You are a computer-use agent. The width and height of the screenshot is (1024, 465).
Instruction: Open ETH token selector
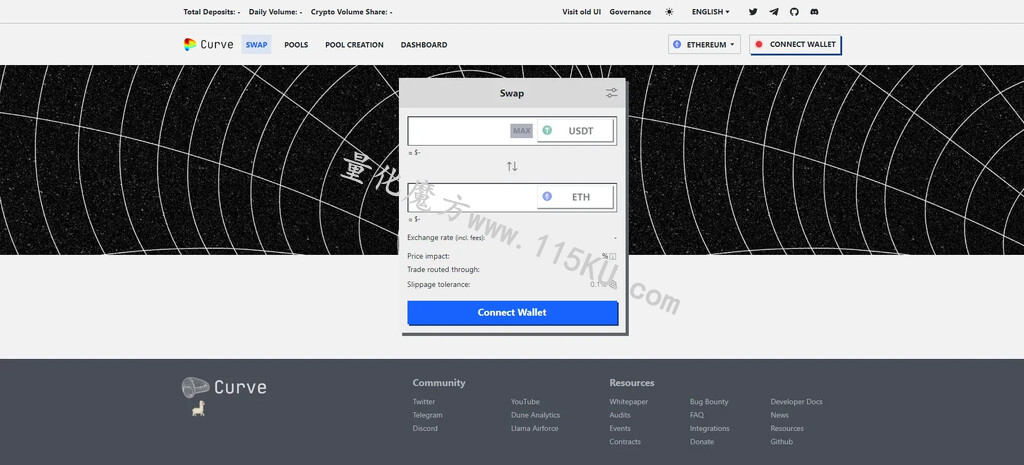(575, 197)
